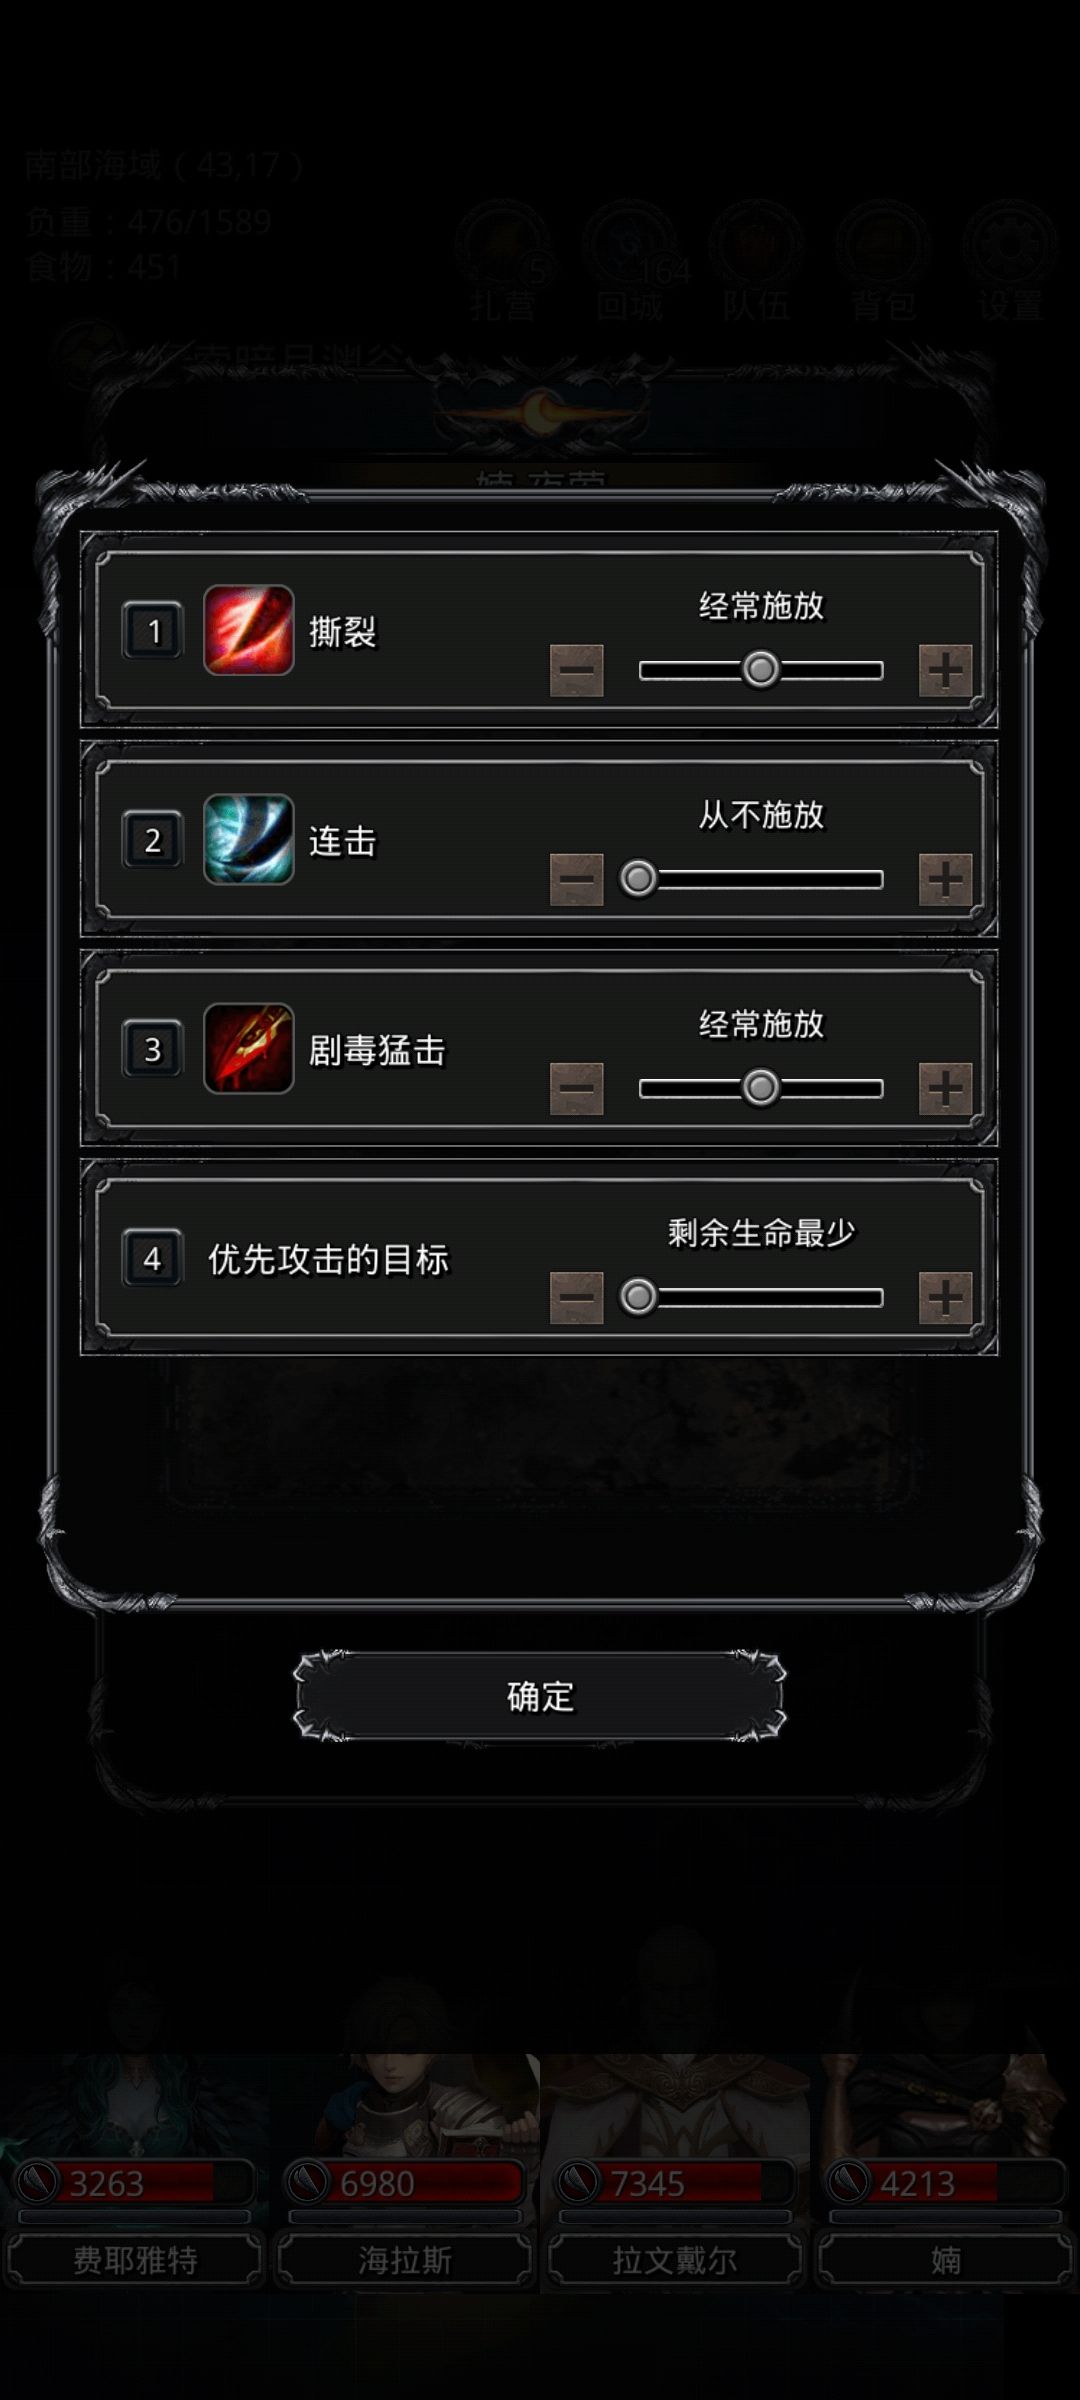
Task: Select the 连击 skill icon
Action: [x=248, y=839]
